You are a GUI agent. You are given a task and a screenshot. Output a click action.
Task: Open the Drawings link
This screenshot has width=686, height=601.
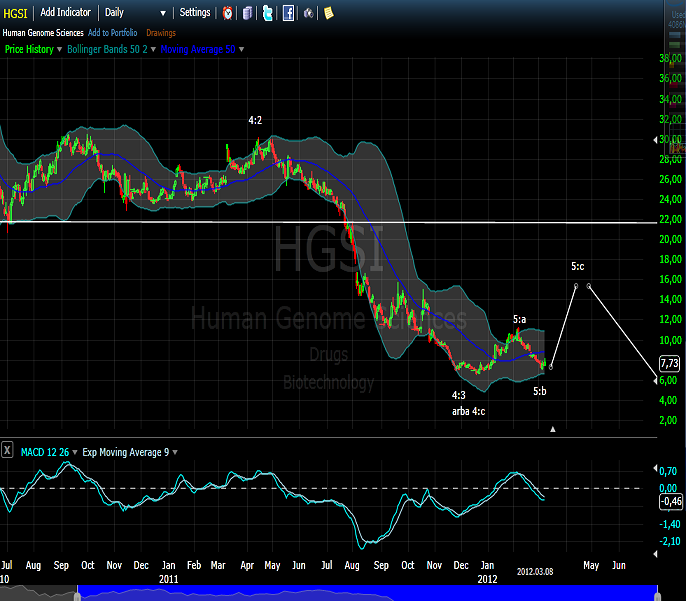point(161,33)
